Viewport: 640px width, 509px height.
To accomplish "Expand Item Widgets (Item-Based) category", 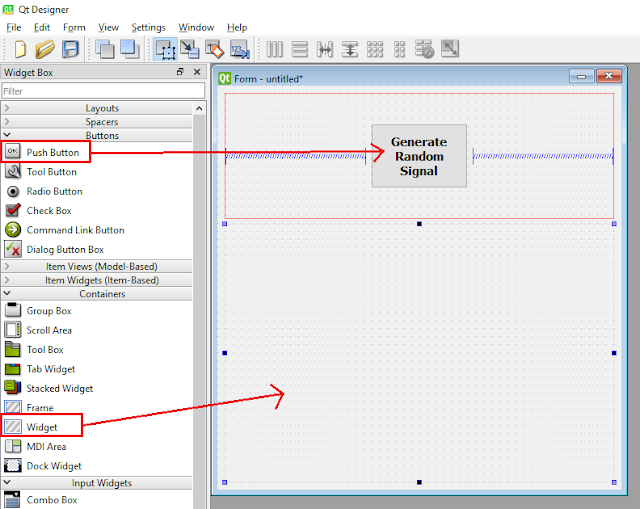I will point(97,280).
